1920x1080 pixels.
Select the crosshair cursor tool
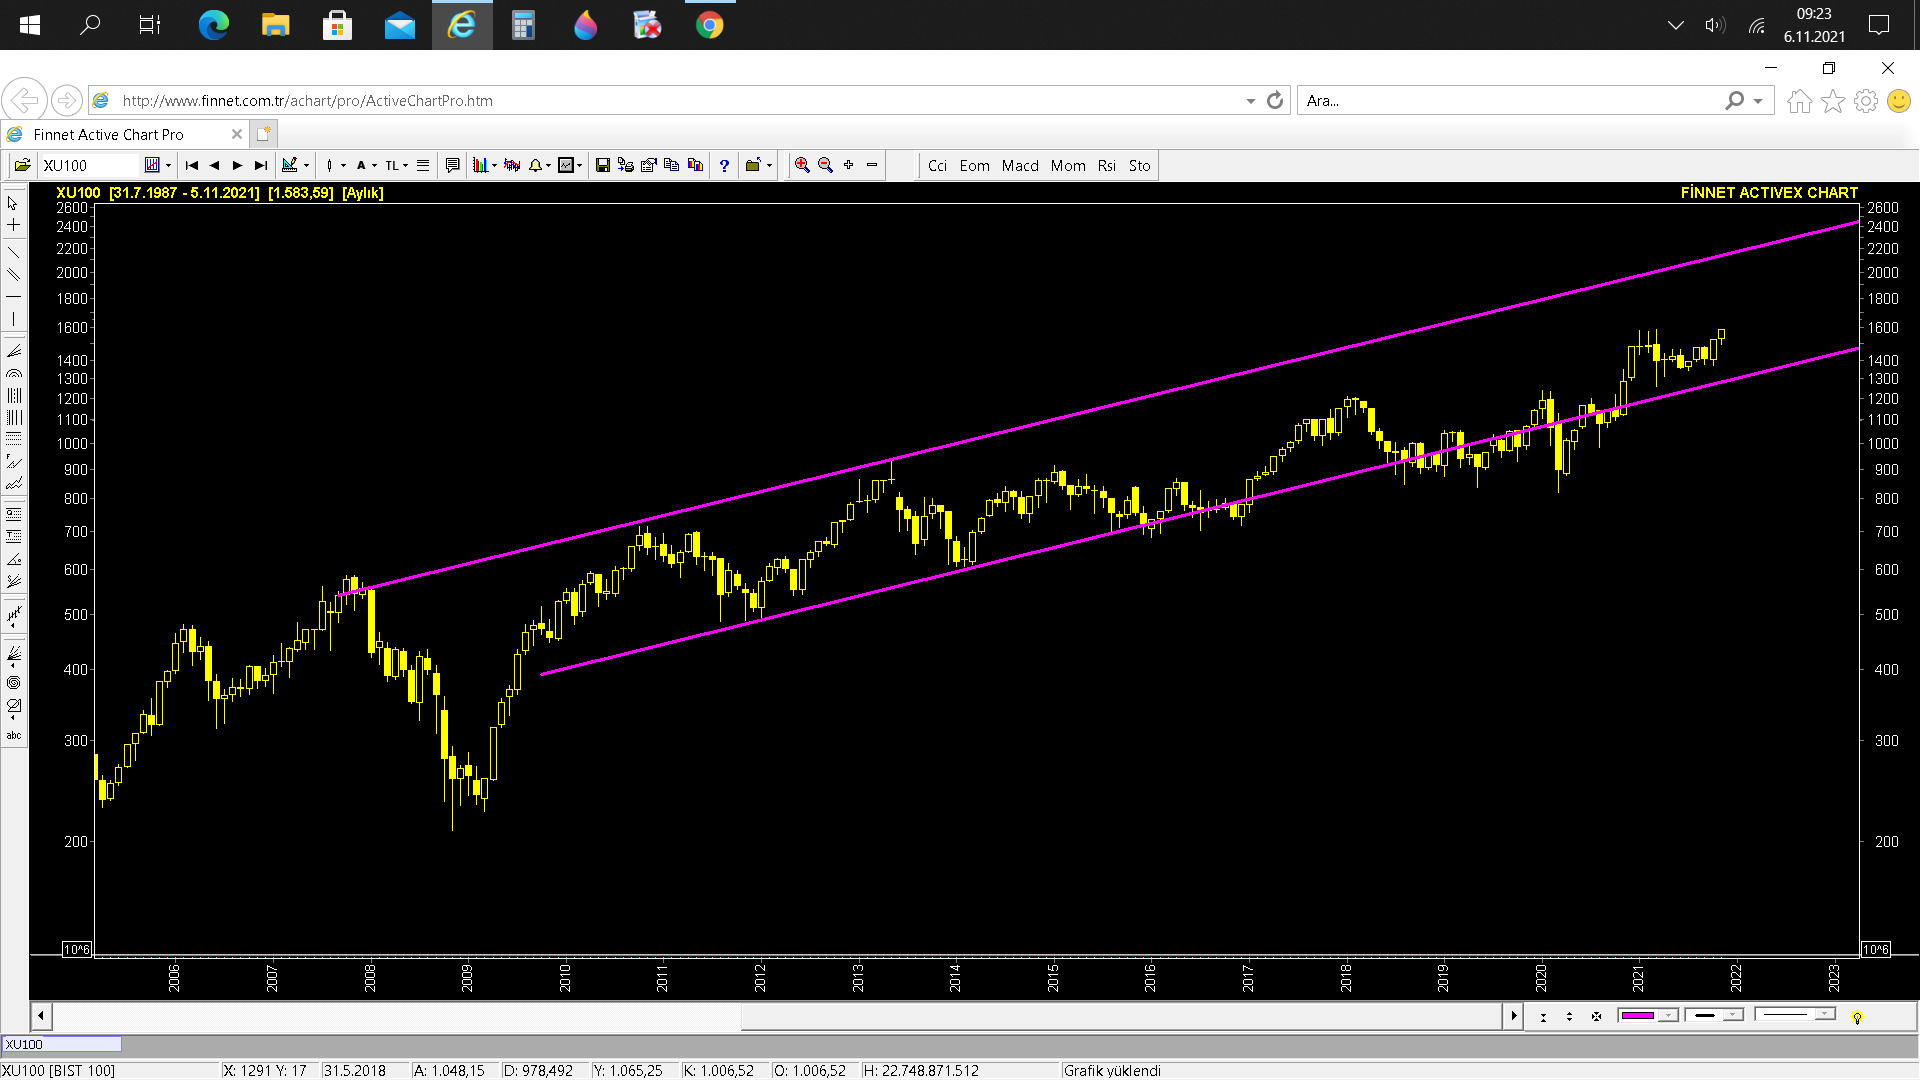coord(13,225)
